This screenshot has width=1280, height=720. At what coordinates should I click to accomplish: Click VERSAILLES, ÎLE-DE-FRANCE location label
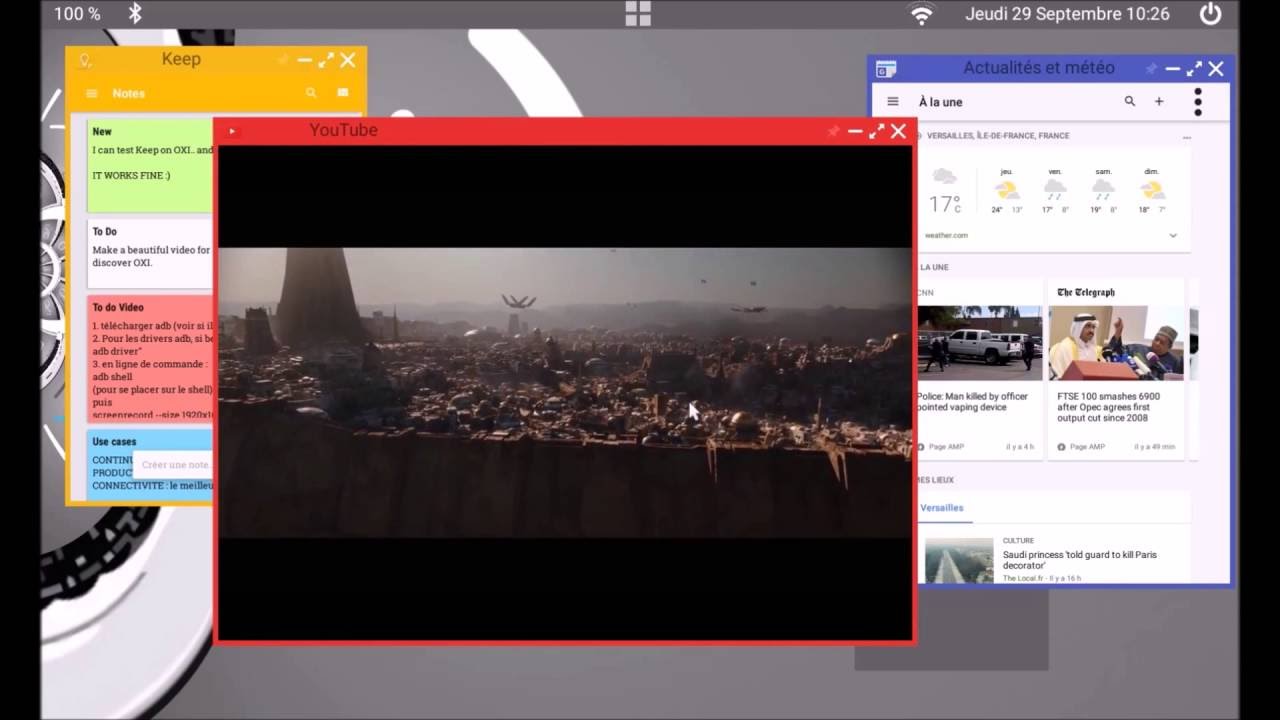click(998, 136)
